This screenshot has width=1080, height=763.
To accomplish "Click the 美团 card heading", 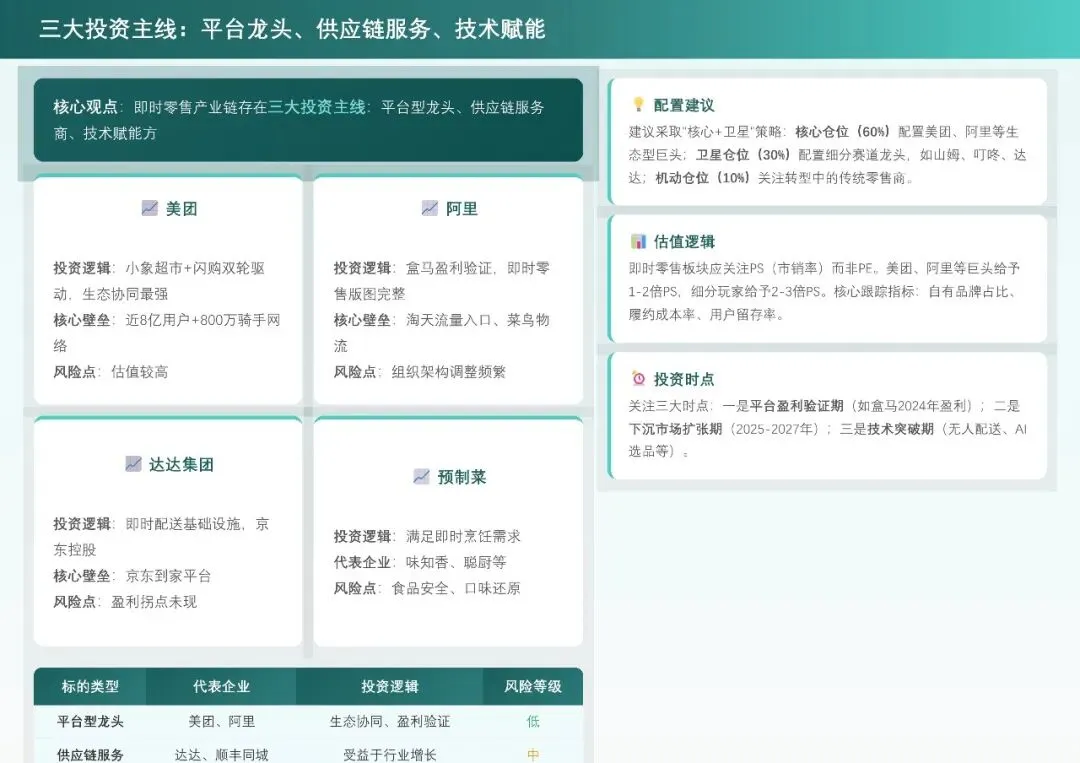I will coord(182,209).
